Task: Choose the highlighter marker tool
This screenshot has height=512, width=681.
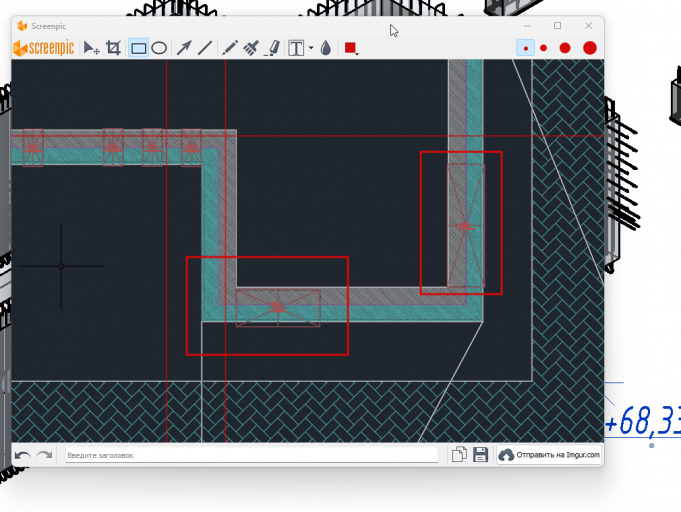Action: tap(272, 48)
